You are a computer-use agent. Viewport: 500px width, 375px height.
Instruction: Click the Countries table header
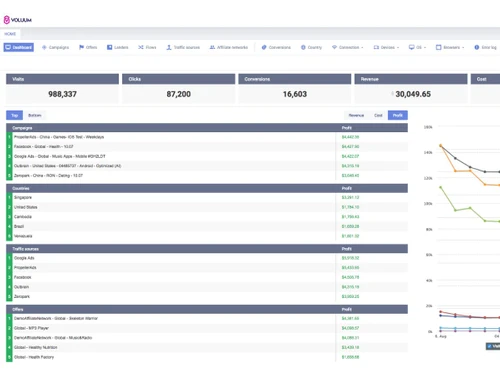[x=207, y=188]
